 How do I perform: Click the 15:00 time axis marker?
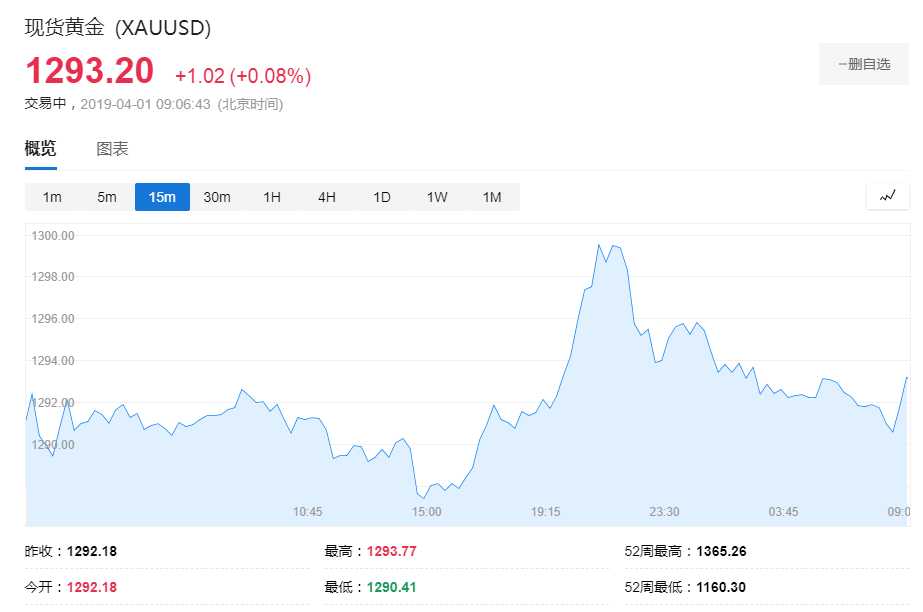pyautogui.click(x=426, y=511)
